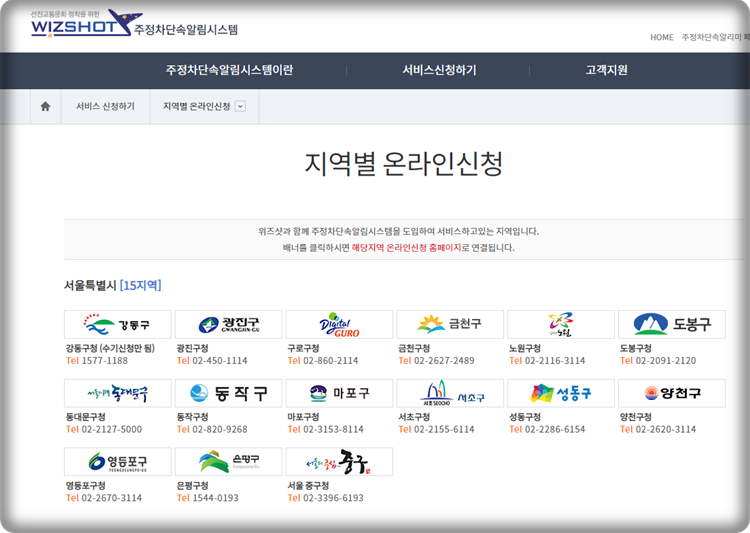Open the 도봉구 banner
This screenshot has height=533, width=750.
pyautogui.click(x=672, y=324)
